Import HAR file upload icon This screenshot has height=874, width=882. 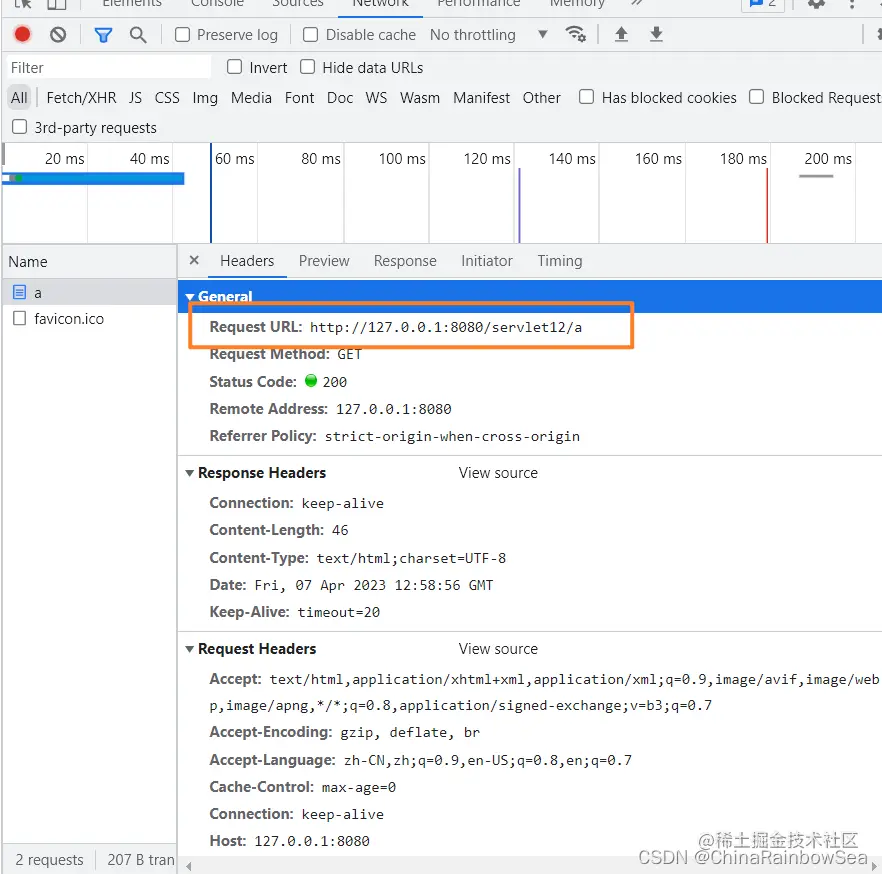click(x=621, y=34)
